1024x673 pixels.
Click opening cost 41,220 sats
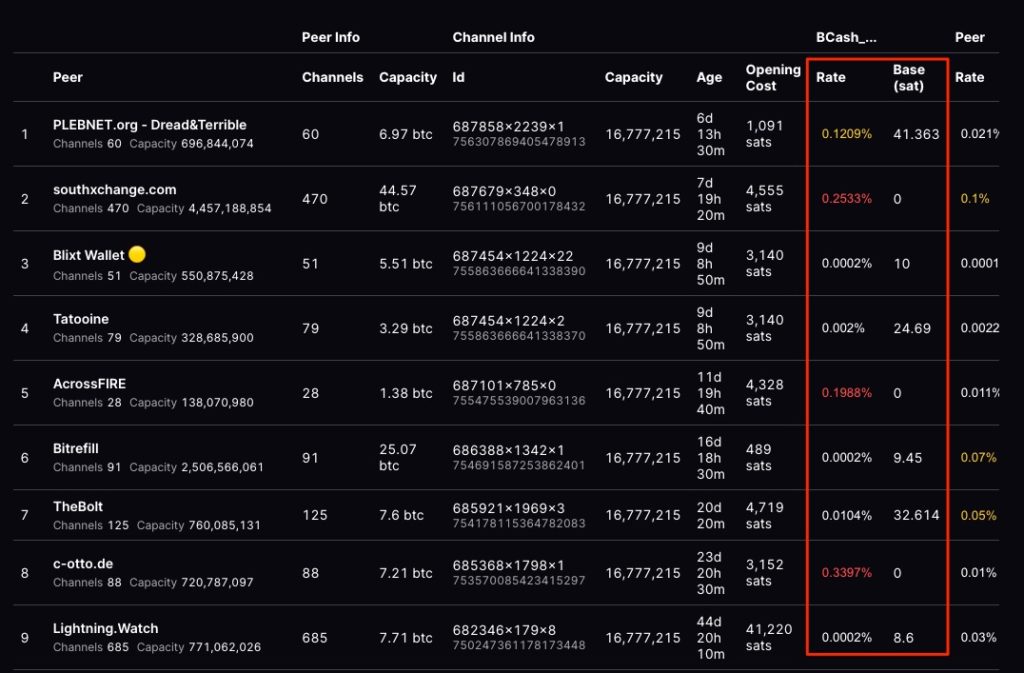pos(769,637)
